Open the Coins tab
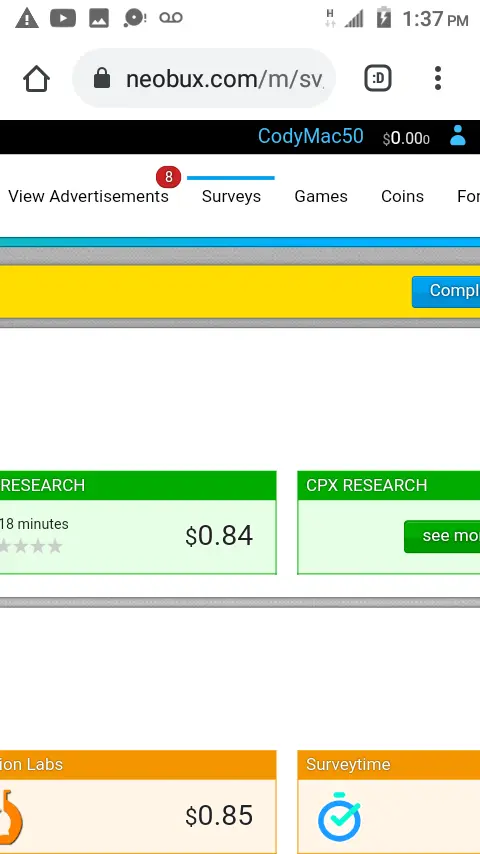The image size is (480, 854). pos(402,197)
